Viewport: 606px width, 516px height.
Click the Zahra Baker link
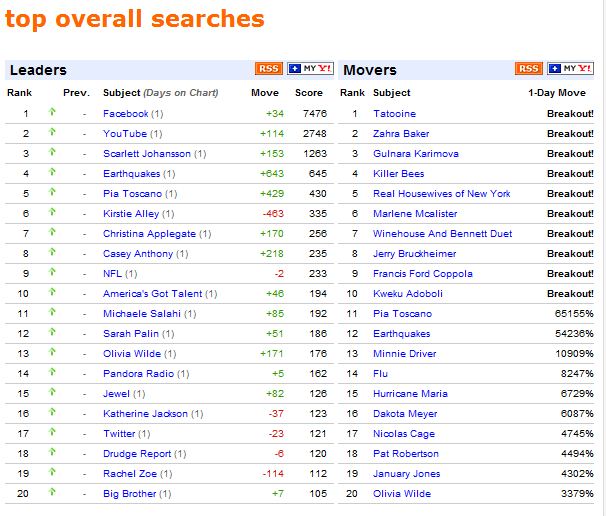pos(401,134)
